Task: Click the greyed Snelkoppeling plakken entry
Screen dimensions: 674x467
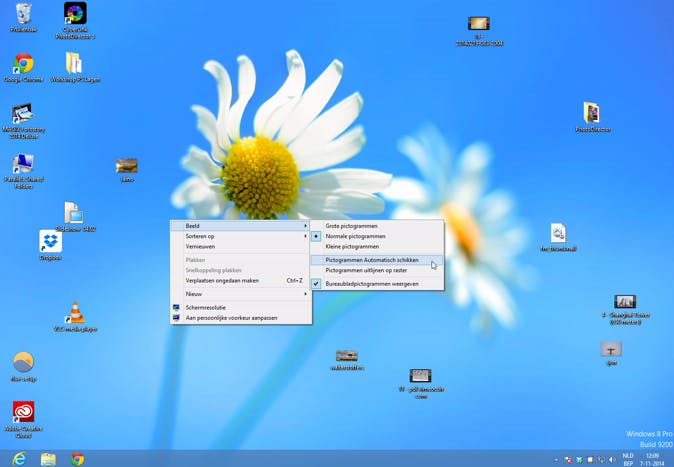Action: pos(241,270)
